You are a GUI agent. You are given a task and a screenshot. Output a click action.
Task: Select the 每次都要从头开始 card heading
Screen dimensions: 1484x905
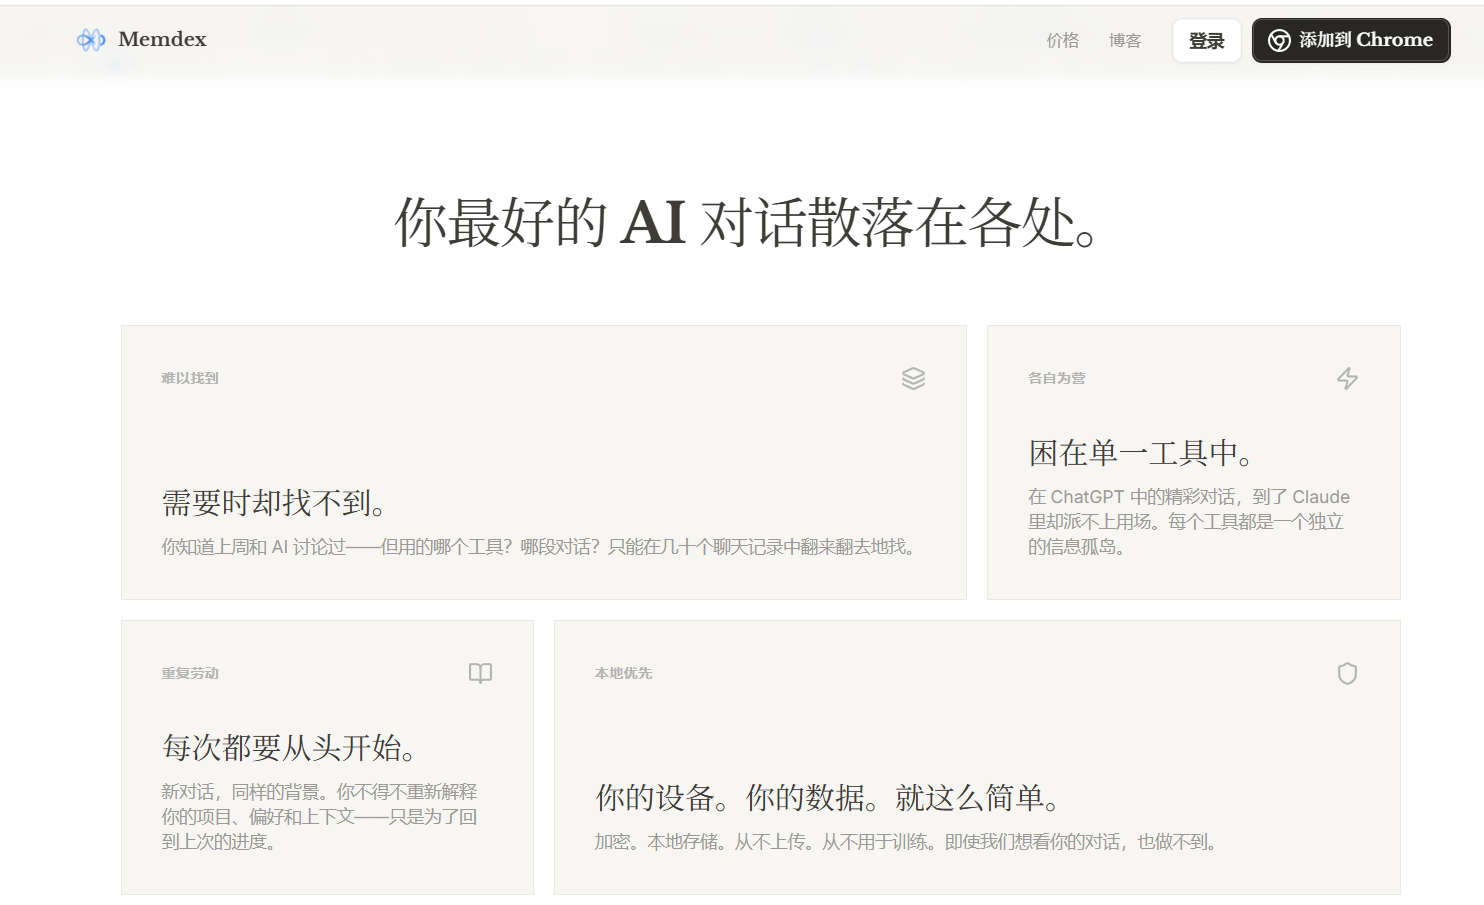click(290, 747)
